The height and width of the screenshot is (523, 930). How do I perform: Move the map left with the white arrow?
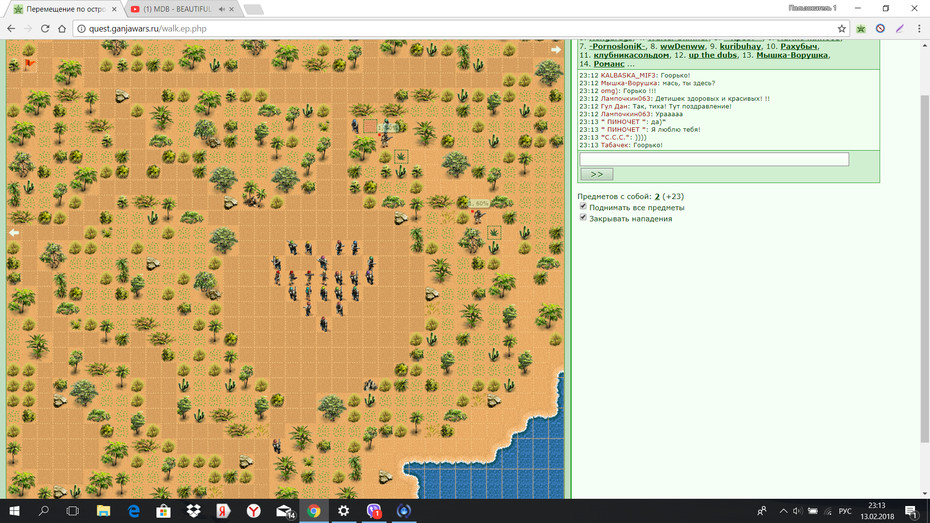pyautogui.click(x=14, y=233)
